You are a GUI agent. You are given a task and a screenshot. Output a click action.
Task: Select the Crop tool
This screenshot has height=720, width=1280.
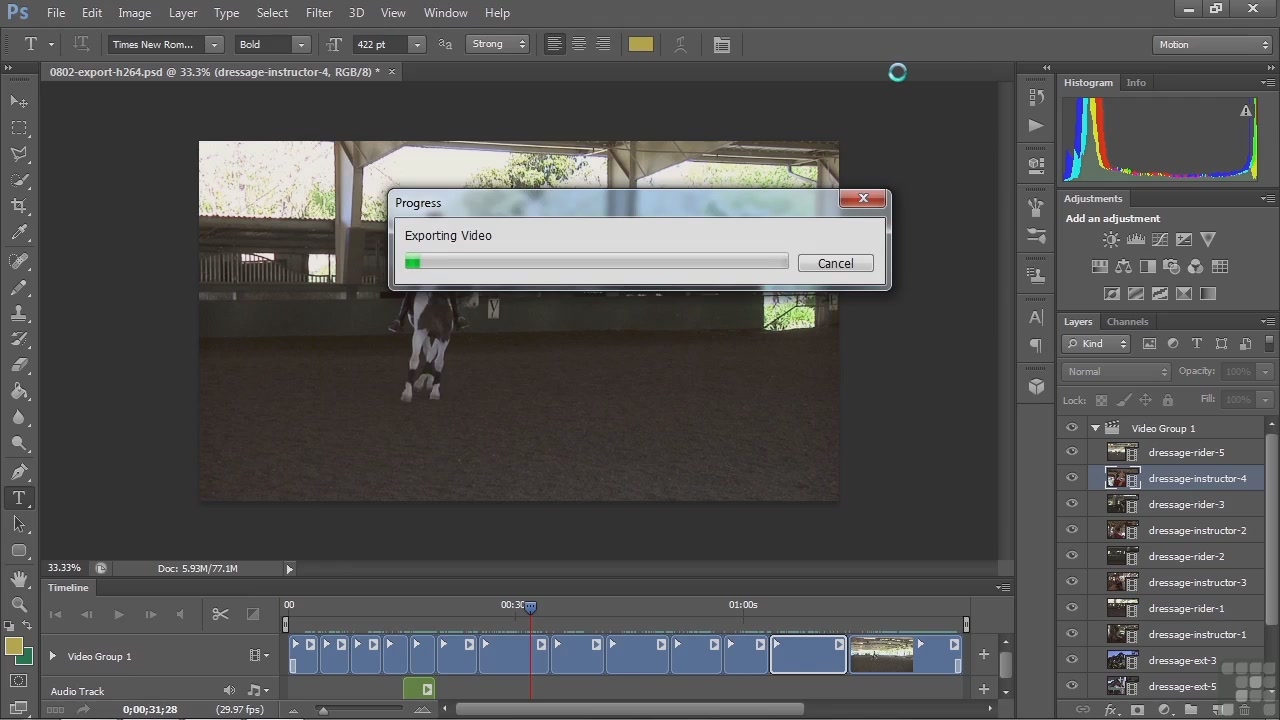point(19,206)
